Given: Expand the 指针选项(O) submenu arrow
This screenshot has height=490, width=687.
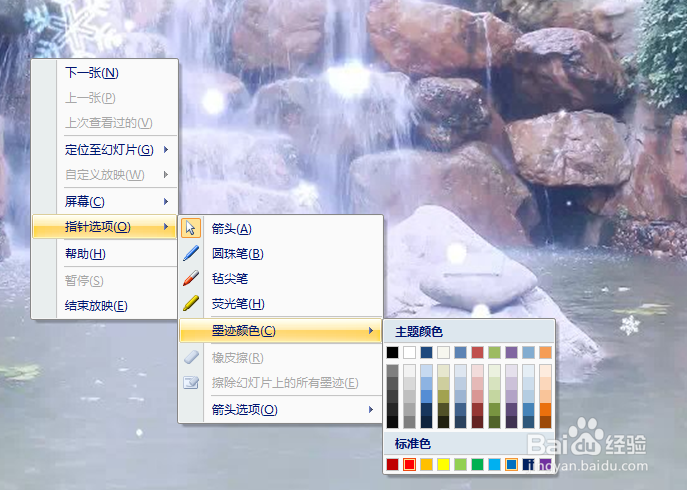Looking at the screenshot, I should click(166, 227).
